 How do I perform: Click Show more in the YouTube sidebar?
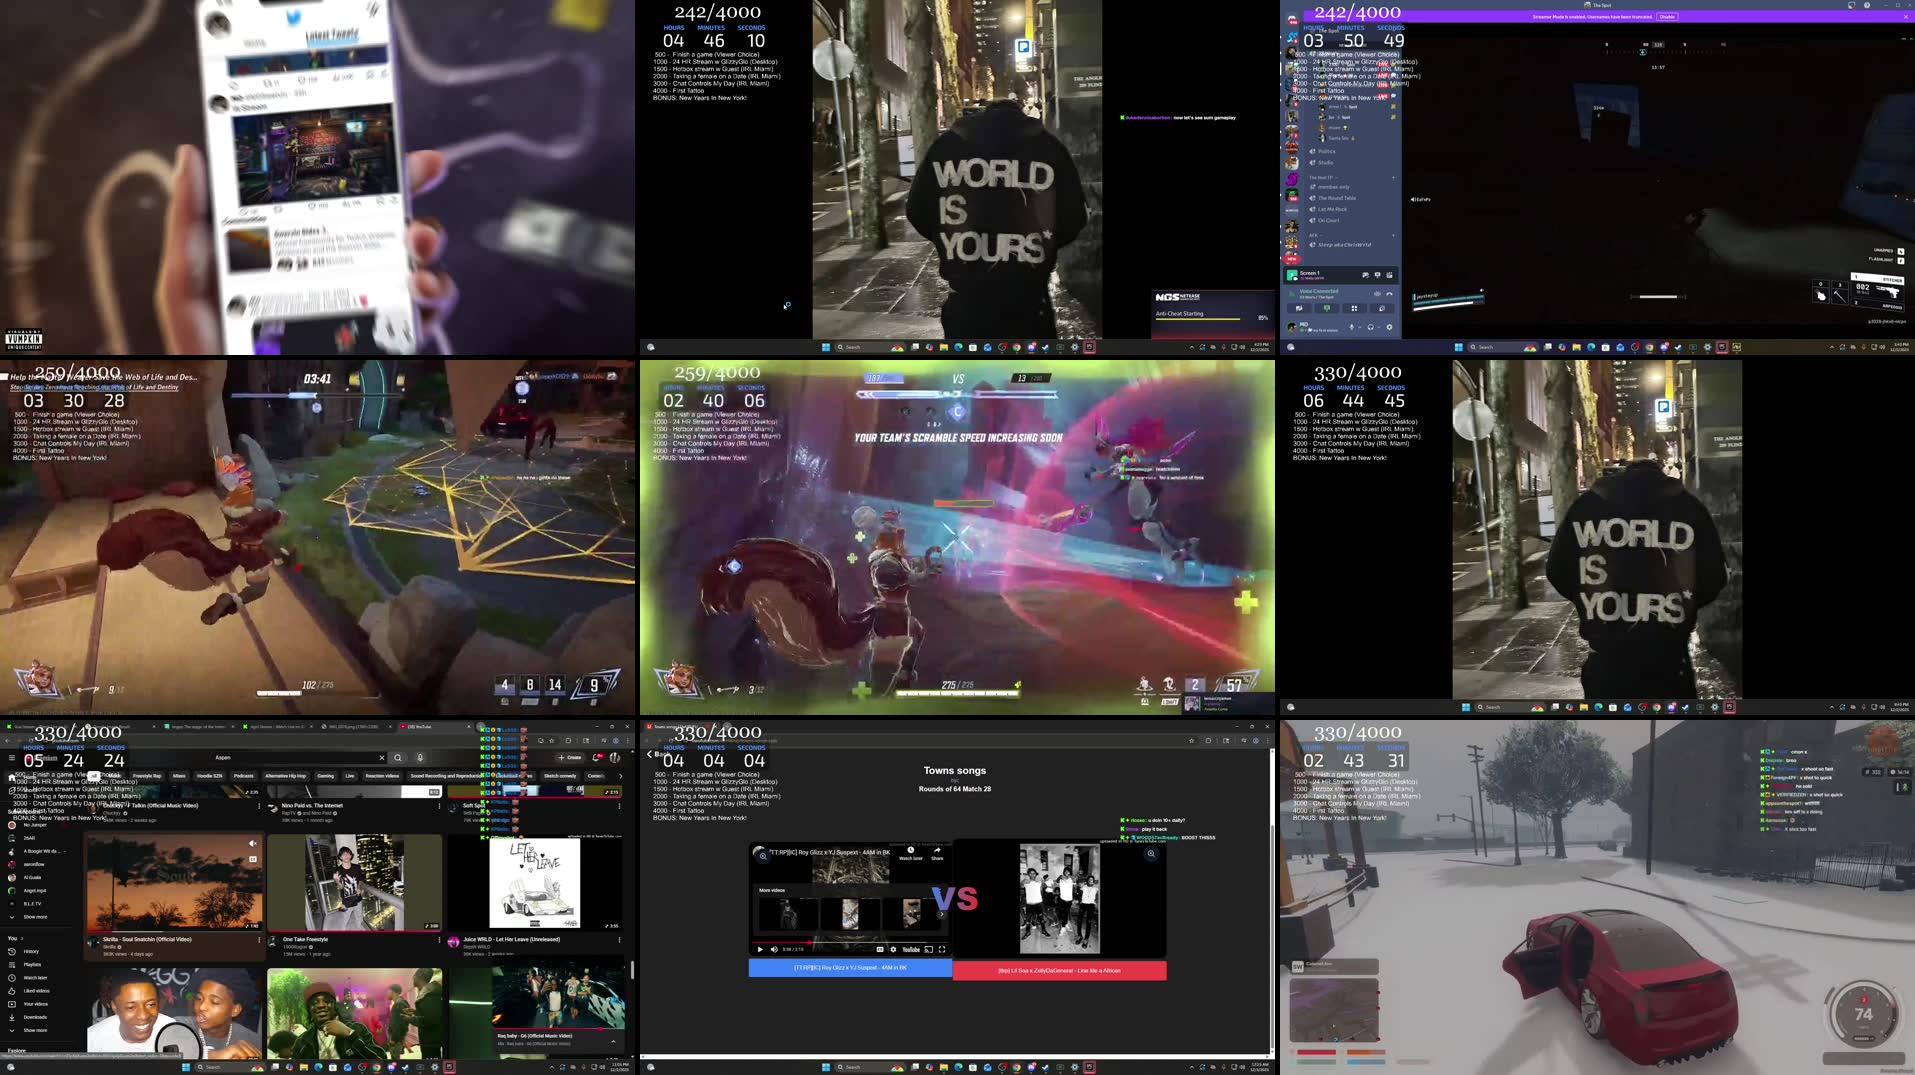pyautogui.click(x=35, y=916)
